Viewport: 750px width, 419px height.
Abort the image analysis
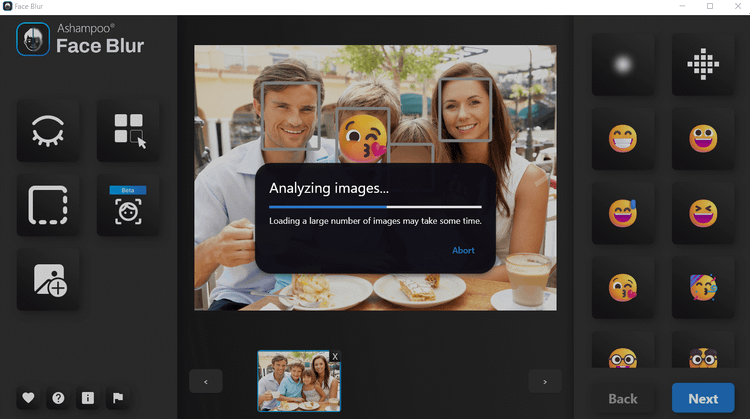pyautogui.click(x=463, y=251)
